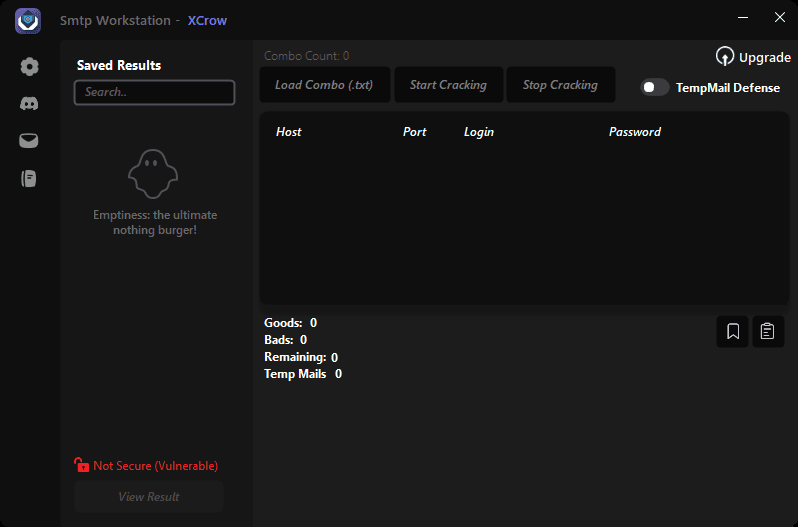Open the Discord icon in the sidebar

coord(29,103)
